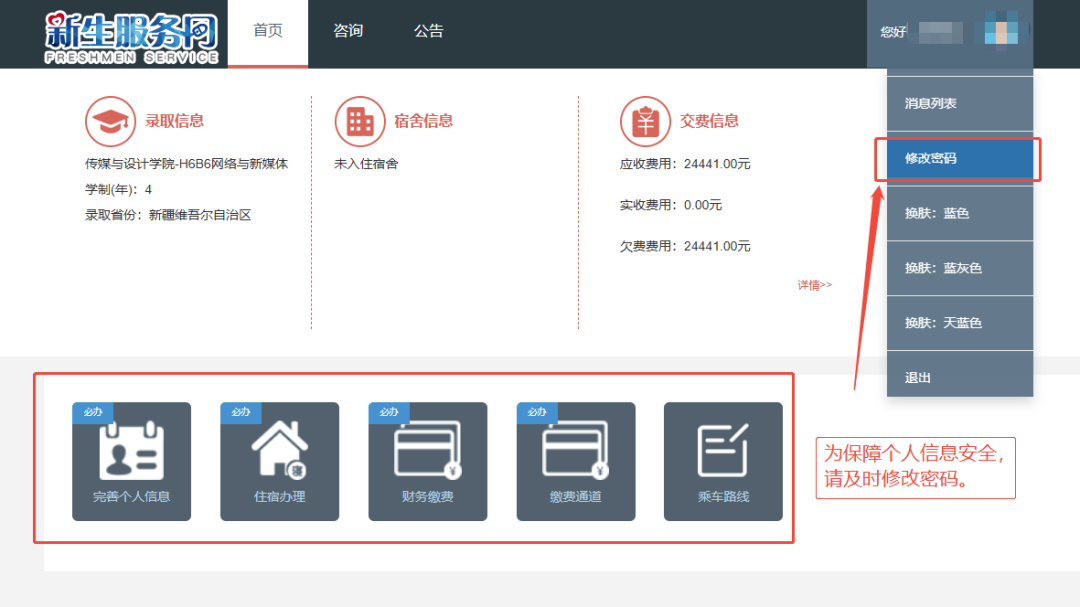Click the yen clipboard 交费信息 icon
This screenshot has width=1080, height=607.
[x=645, y=121]
